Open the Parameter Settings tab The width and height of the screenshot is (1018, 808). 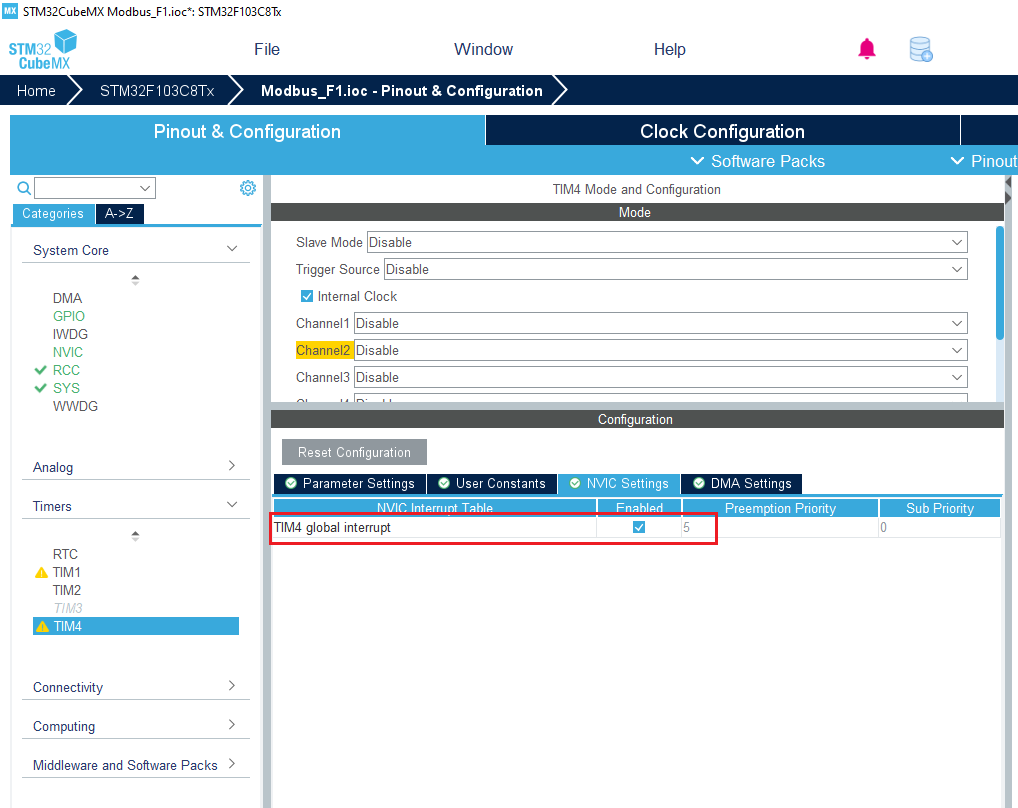pos(350,484)
